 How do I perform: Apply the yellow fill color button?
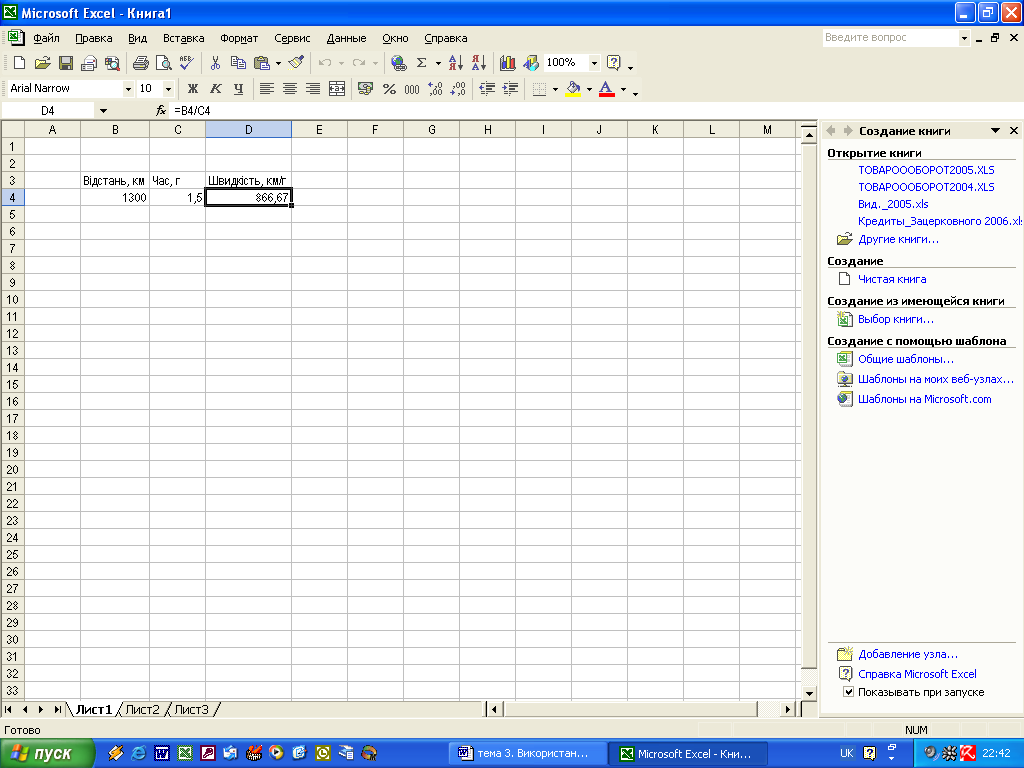click(x=573, y=89)
